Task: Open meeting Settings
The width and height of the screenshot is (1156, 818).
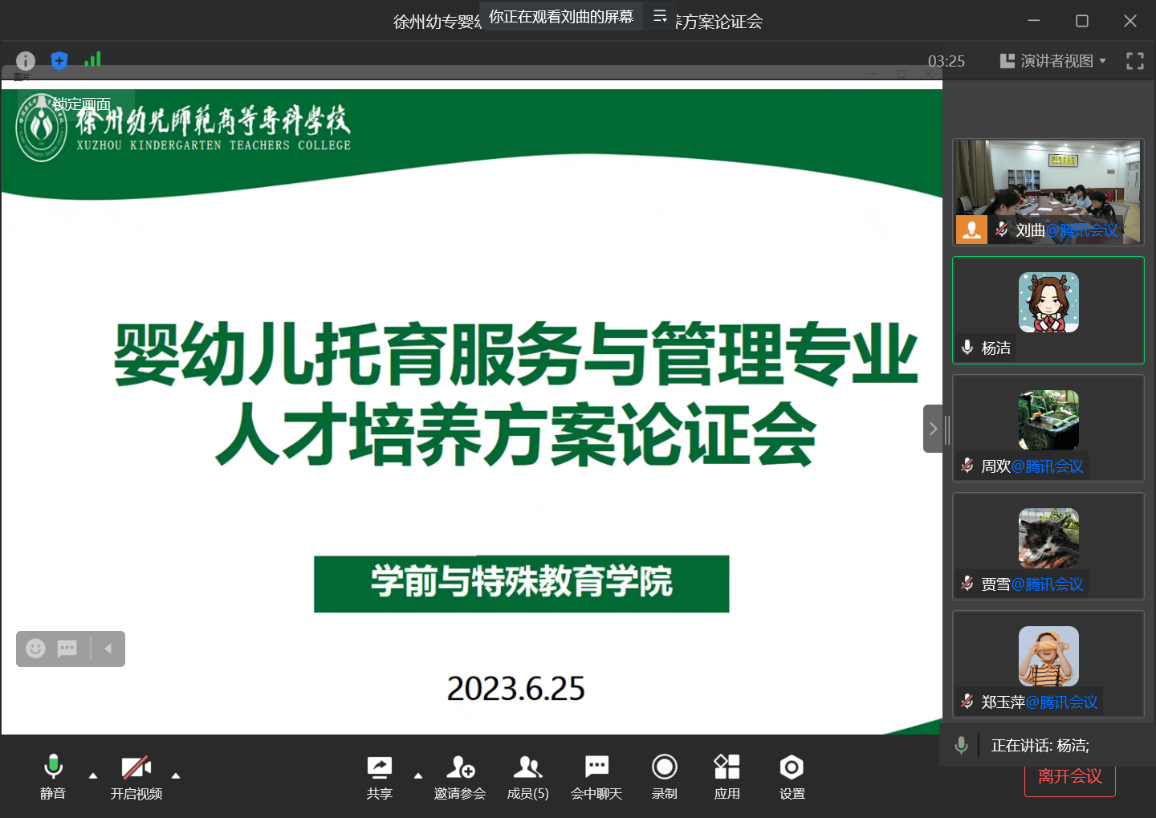Action: click(x=792, y=777)
